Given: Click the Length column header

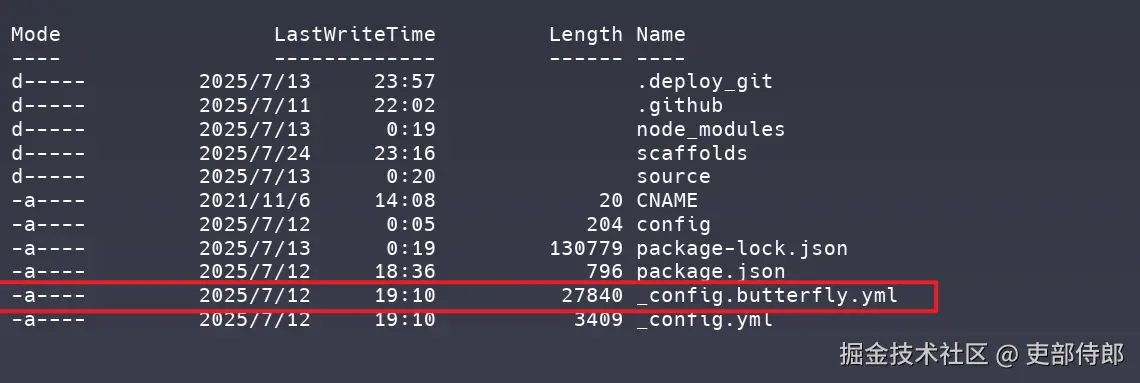Looking at the screenshot, I should coord(585,34).
